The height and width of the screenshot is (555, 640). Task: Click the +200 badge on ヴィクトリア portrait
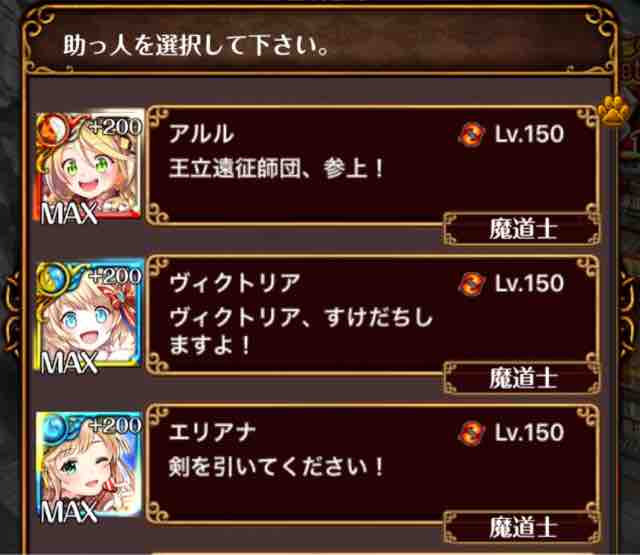click(116, 277)
